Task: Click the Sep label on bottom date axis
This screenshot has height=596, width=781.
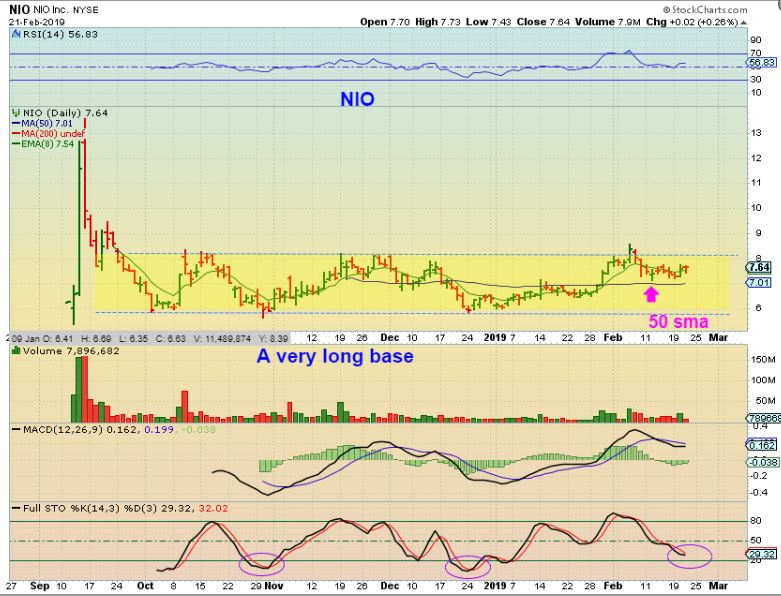Action: (39, 586)
